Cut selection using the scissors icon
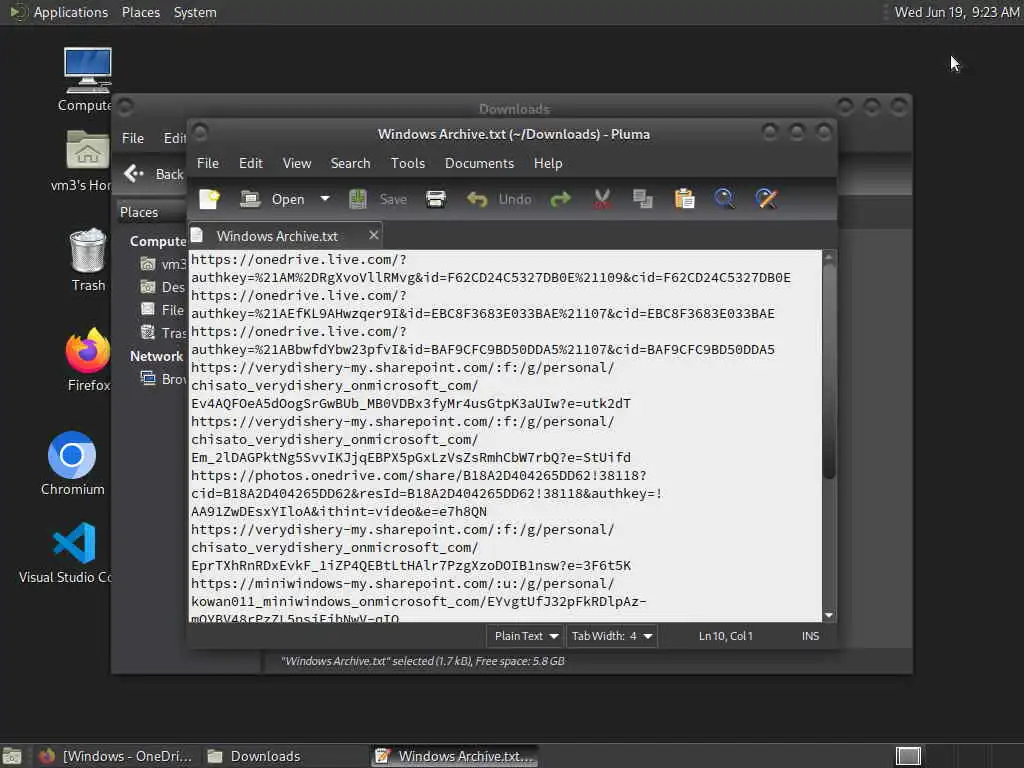This screenshot has width=1024, height=768. 602,199
